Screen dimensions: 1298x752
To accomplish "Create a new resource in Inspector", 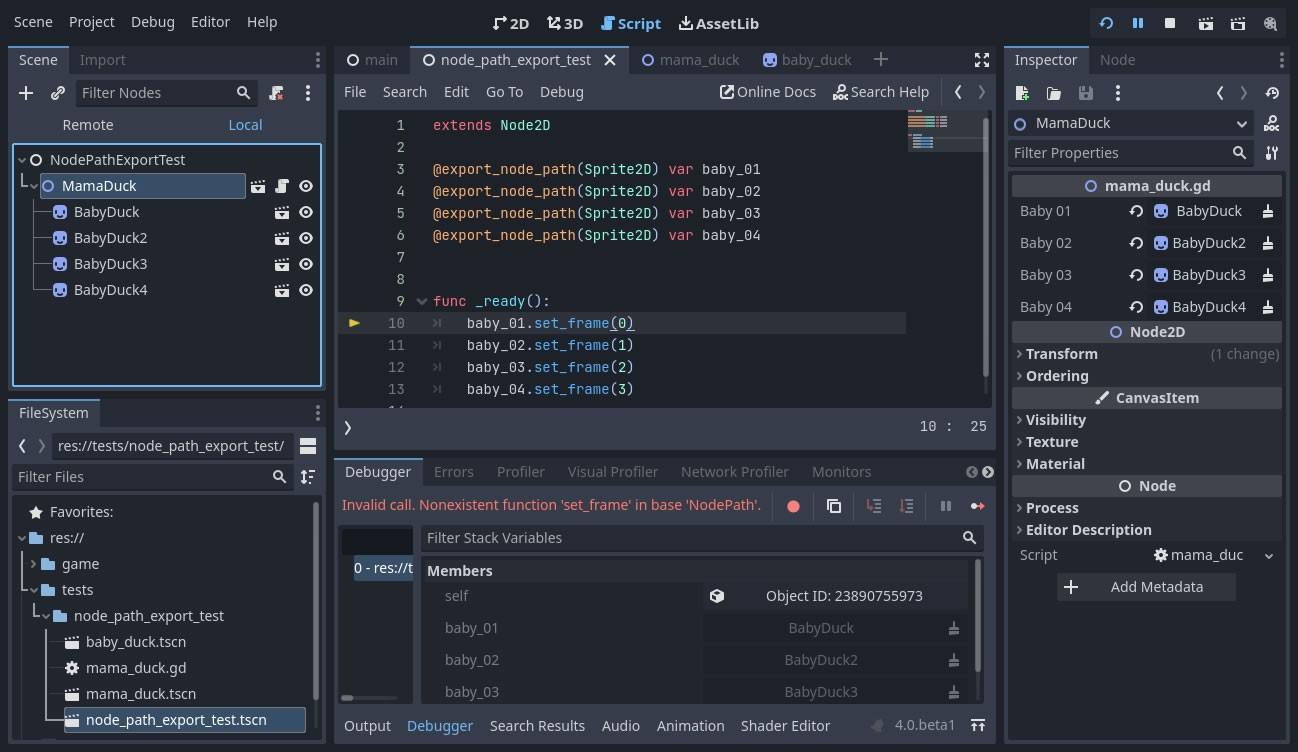I will [x=1022, y=93].
